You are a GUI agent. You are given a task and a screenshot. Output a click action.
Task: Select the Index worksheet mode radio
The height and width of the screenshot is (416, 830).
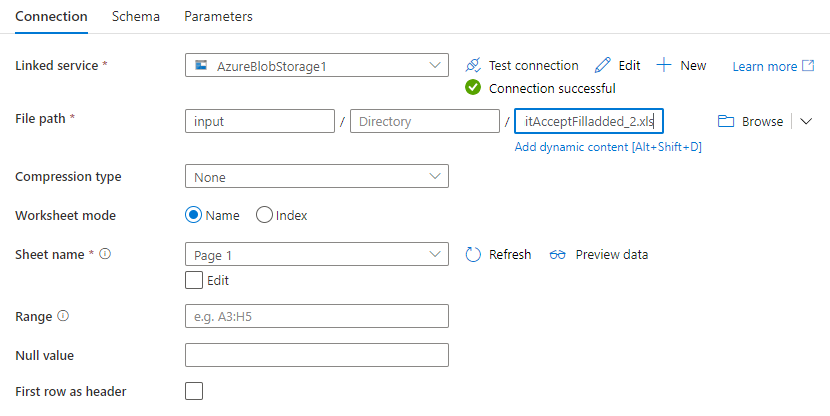pyautogui.click(x=265, y=215)
